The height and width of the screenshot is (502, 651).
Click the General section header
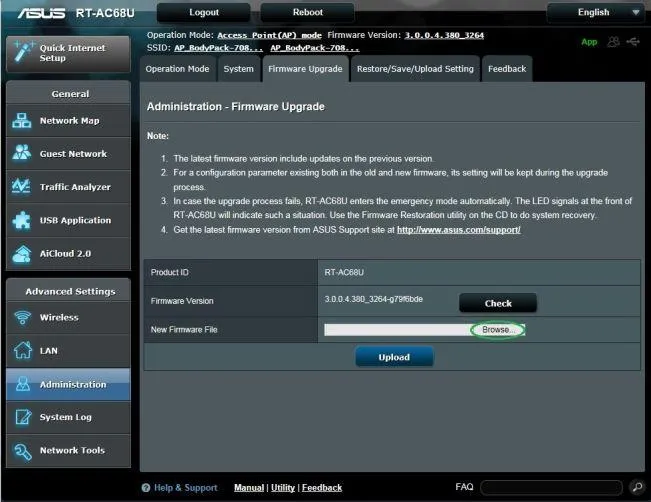[x=70, y=94]
